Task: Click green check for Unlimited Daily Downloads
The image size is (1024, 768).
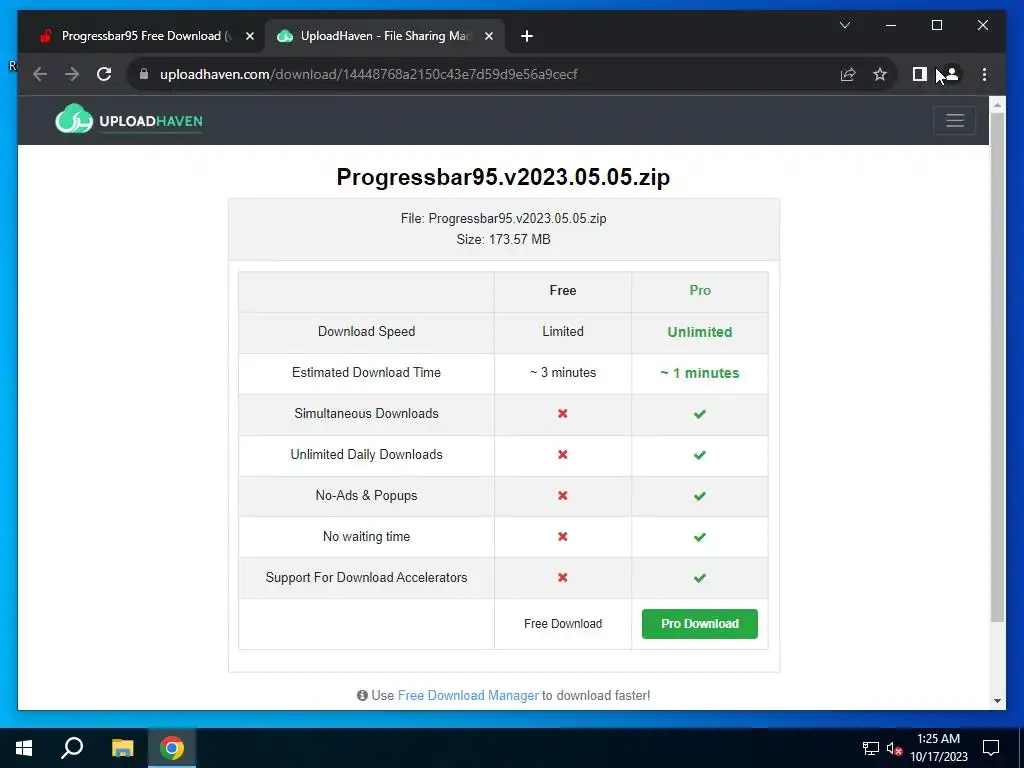Action: [x=699, y=455]
